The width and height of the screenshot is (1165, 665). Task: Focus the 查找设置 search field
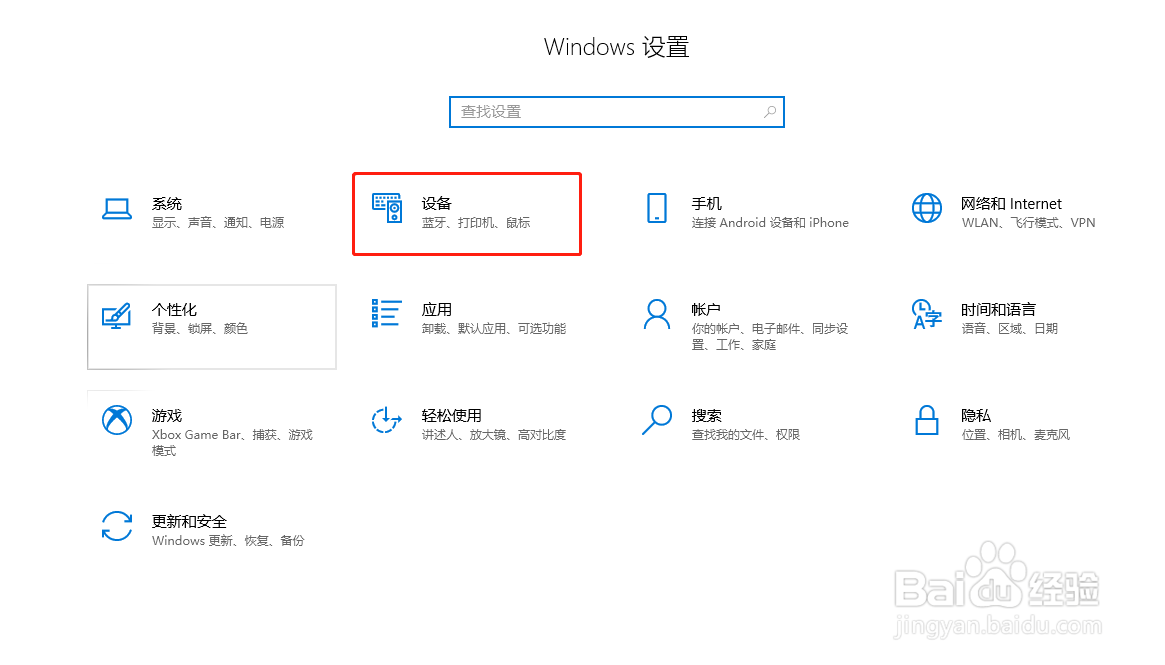tap(617, 112)
